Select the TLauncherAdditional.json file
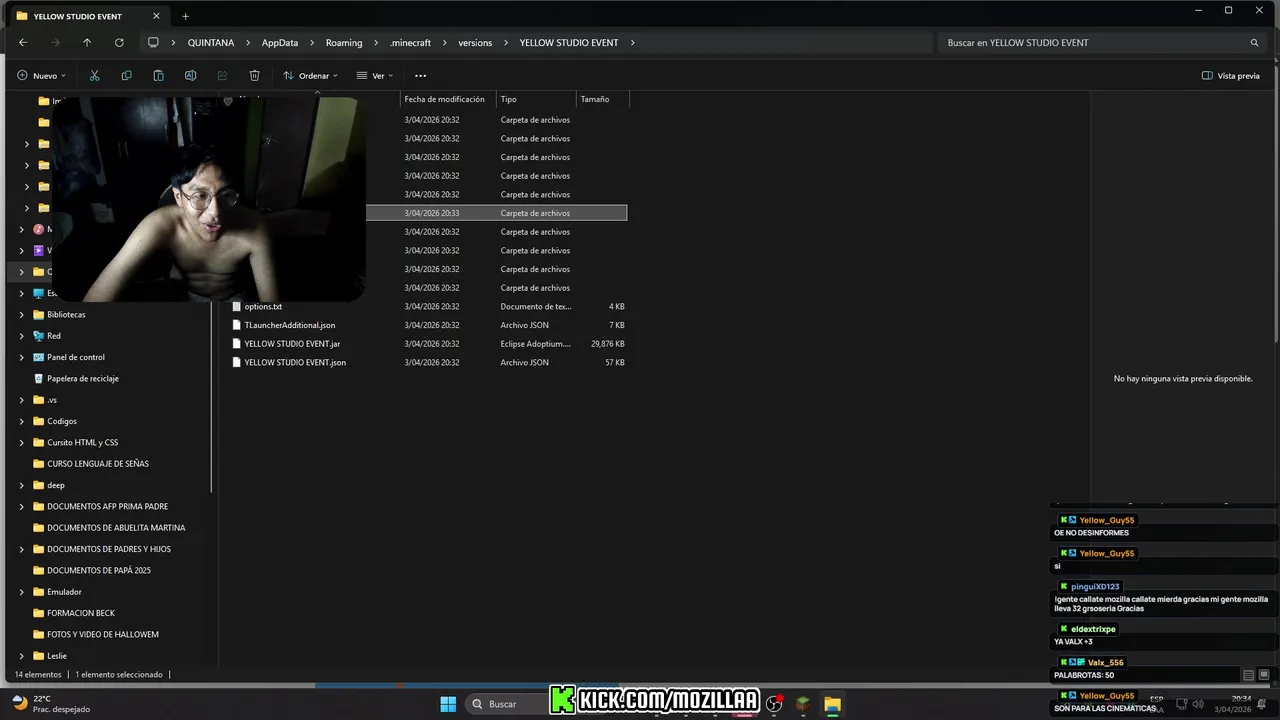The width and height of the screenshot is (1280, 720). click(290, 325)
